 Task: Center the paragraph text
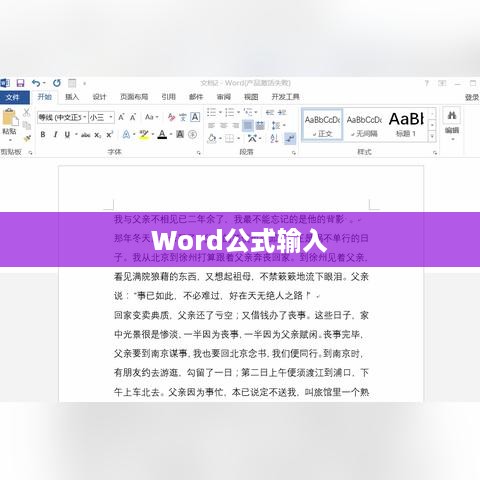pos(223,126)
